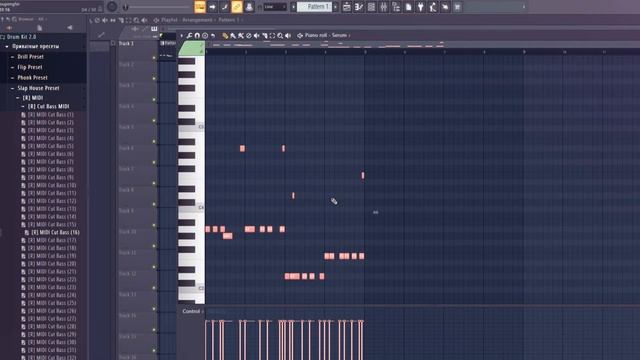Select the piano roll paint brush tool

coord(233,36)
